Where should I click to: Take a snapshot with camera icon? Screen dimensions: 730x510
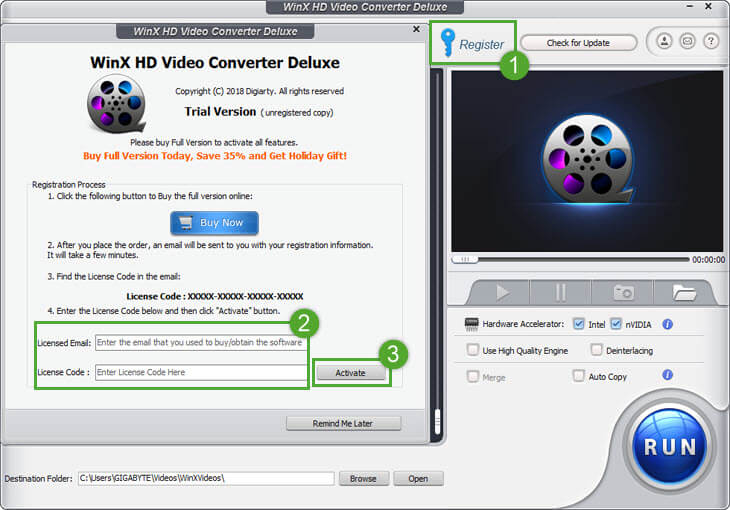click(623, 293)
